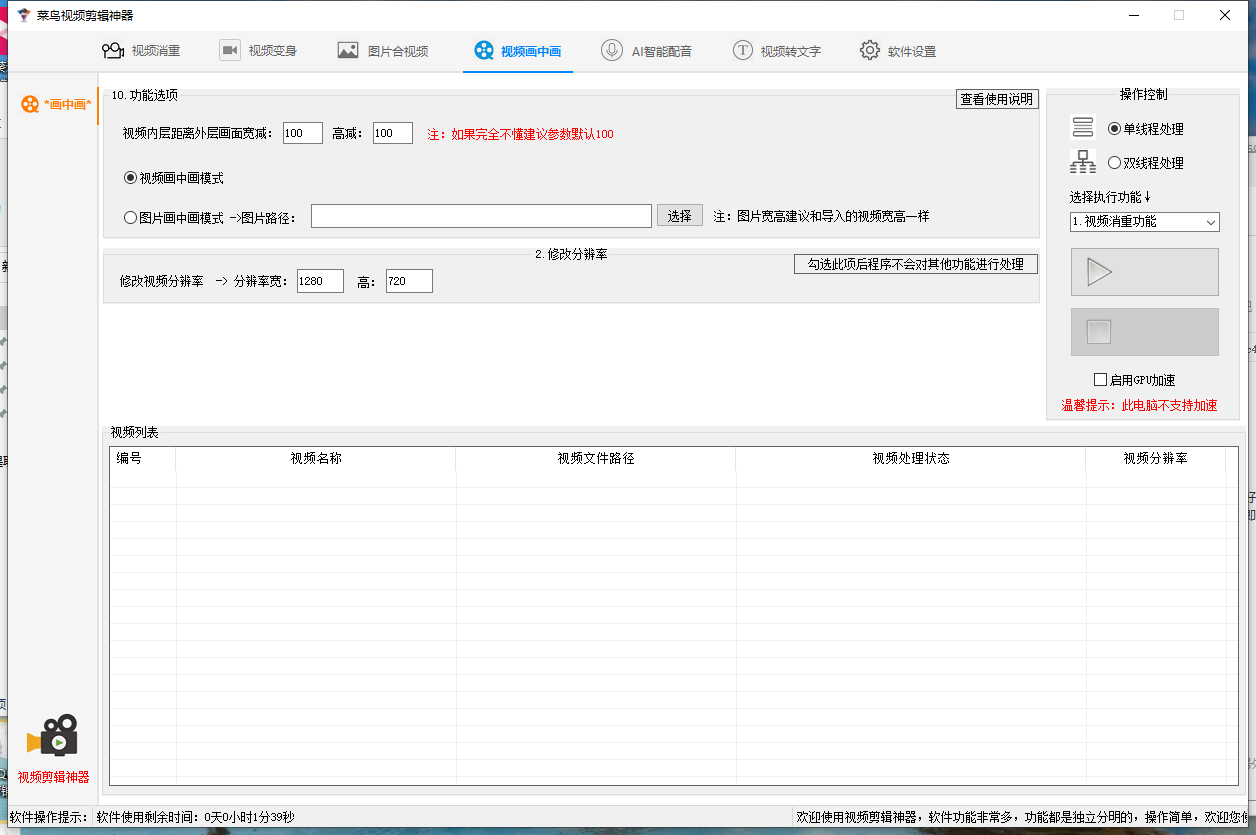Click the 视频名称 column header

pos(316,458)
